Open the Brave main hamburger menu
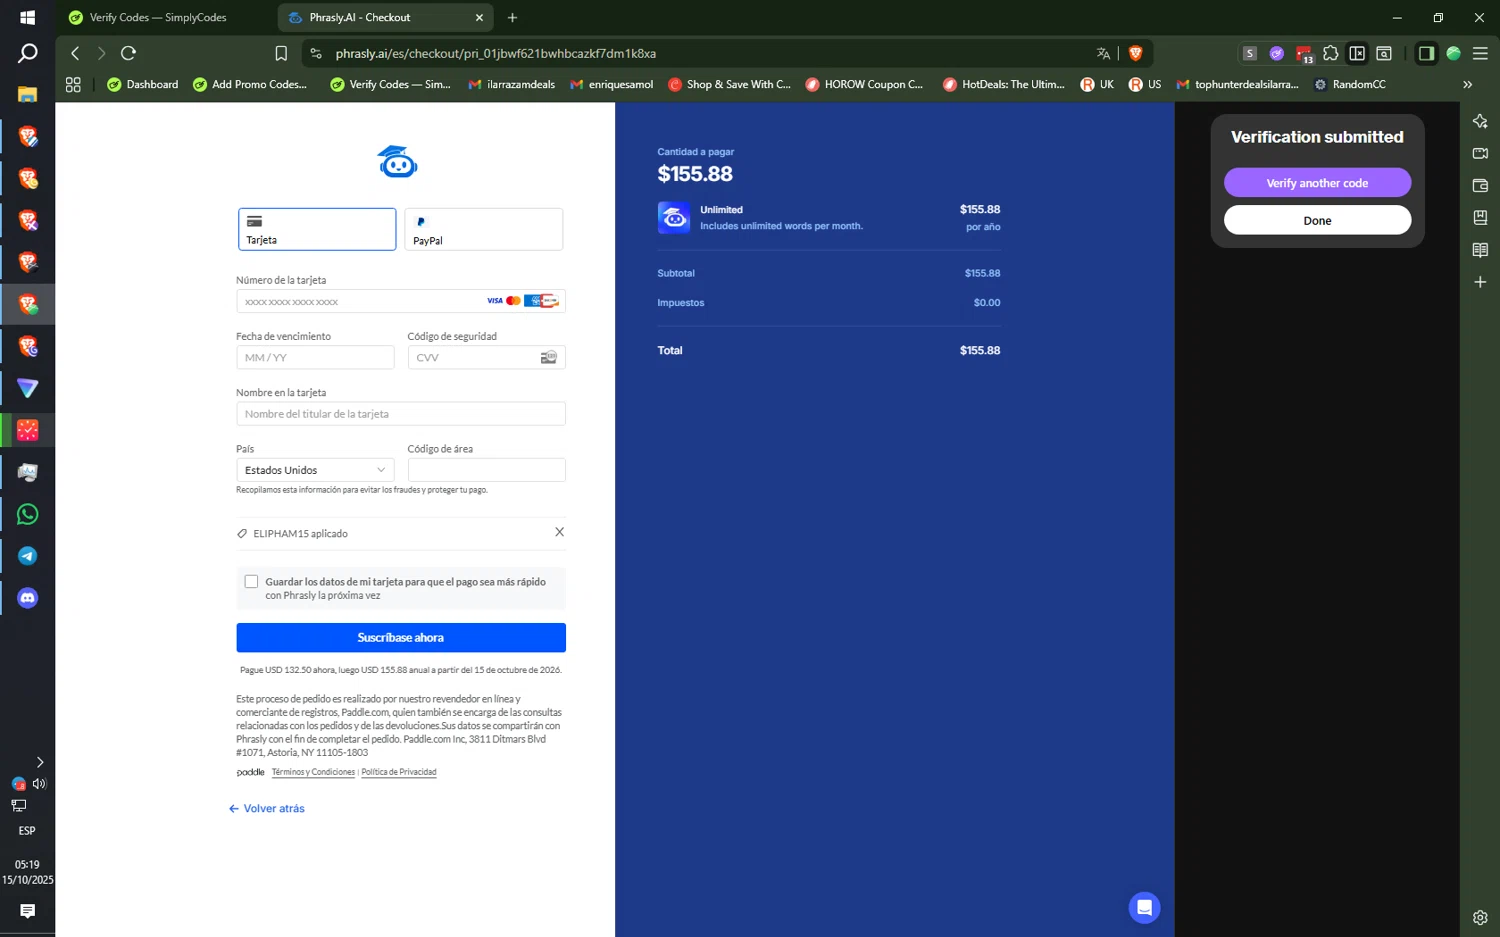1500x937 pixels. (1480, 53)
